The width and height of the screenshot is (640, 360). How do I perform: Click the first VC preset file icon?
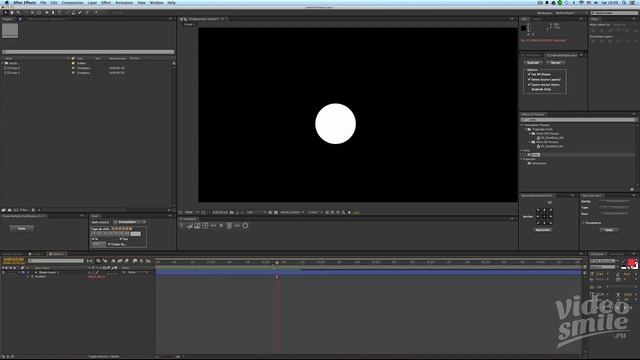[538, 138]
